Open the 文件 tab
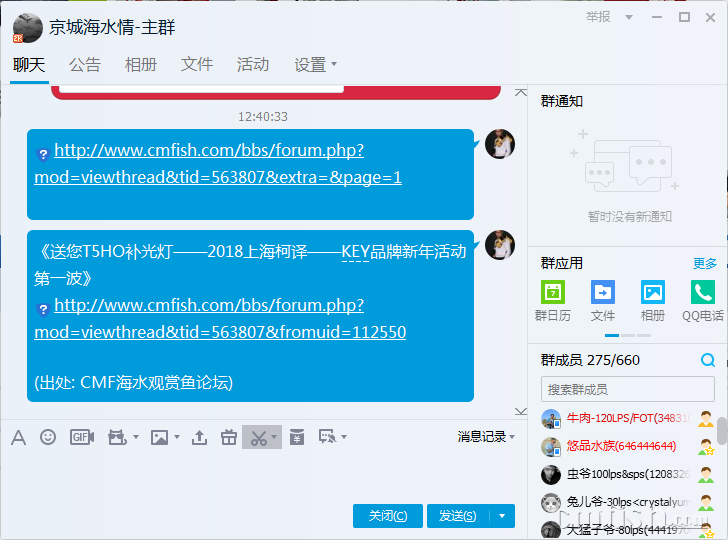 pyautogui.click(x=197, y=65)
